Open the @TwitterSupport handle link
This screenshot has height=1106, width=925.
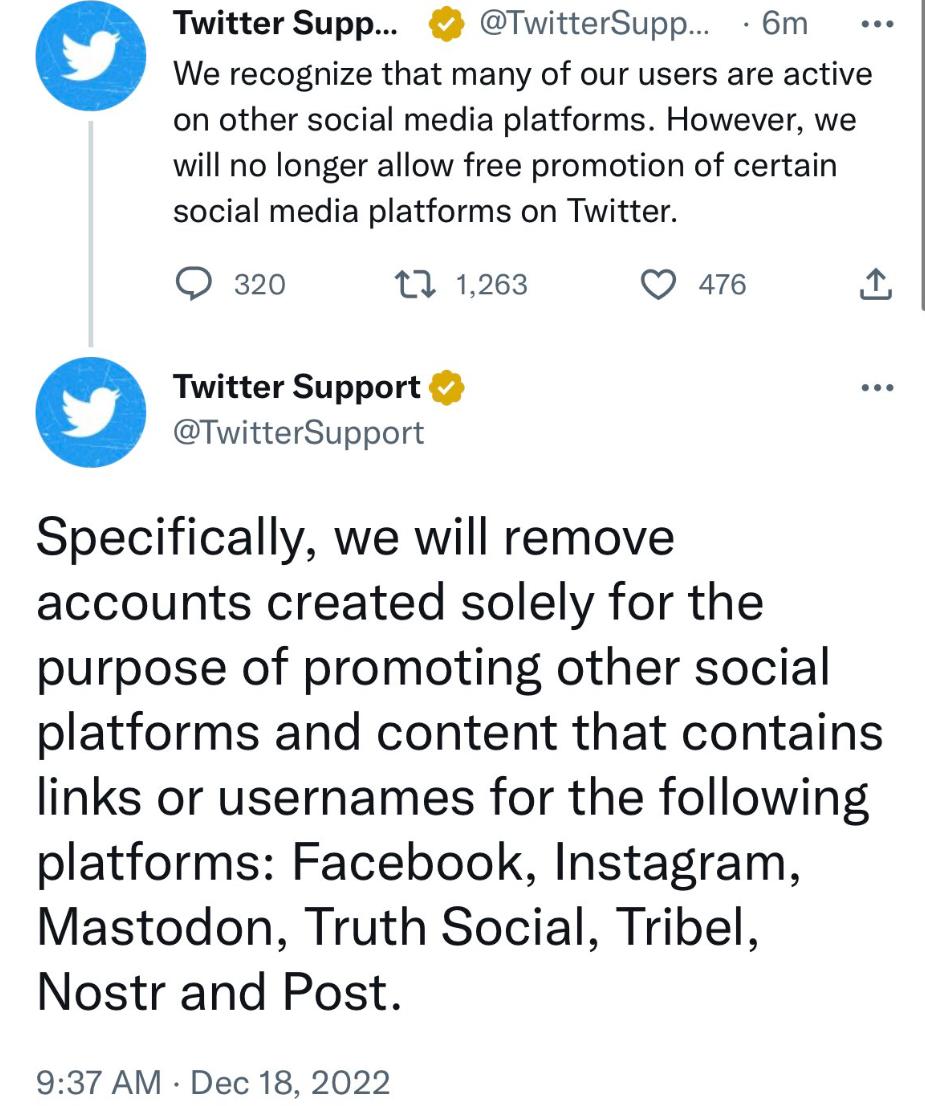coord(298,432)
